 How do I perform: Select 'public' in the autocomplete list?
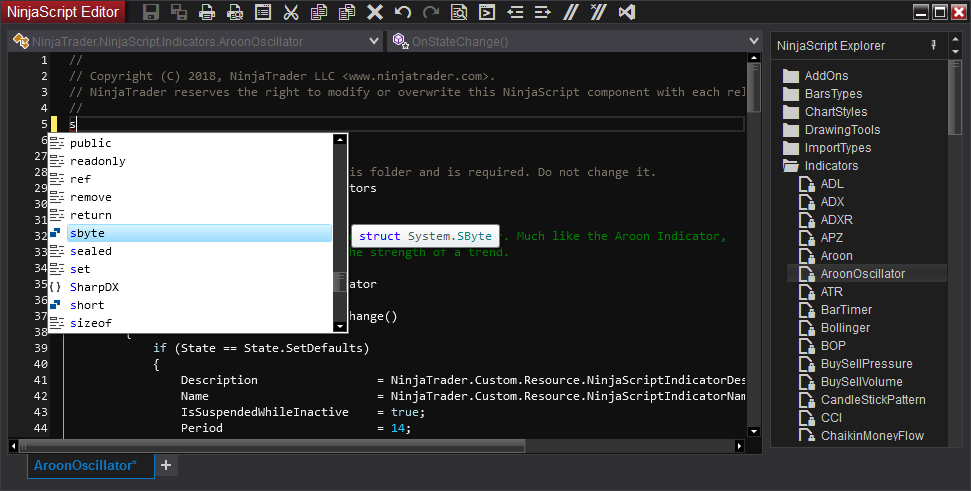pos(199,143)
